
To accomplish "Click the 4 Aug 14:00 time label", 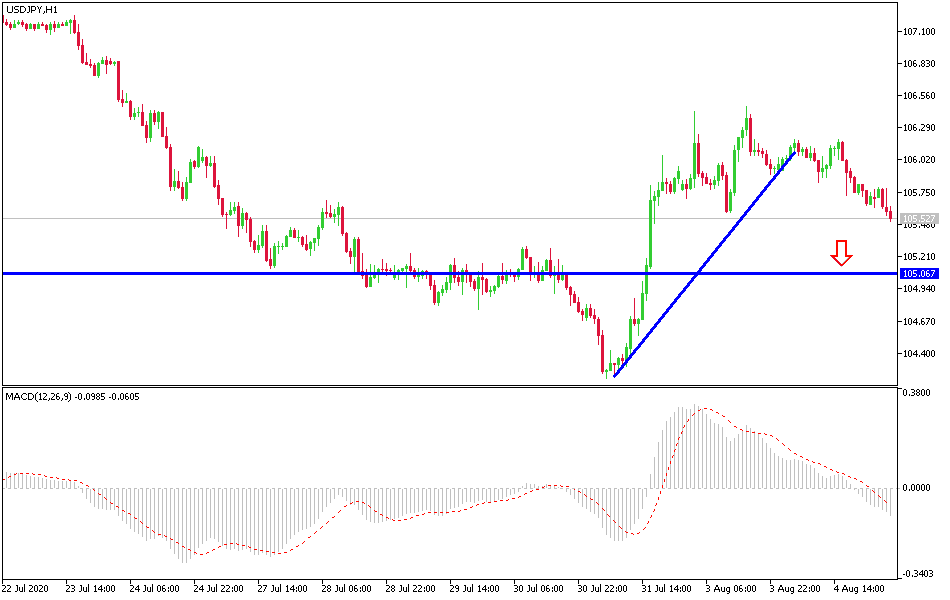I will (x=859, y=588).
